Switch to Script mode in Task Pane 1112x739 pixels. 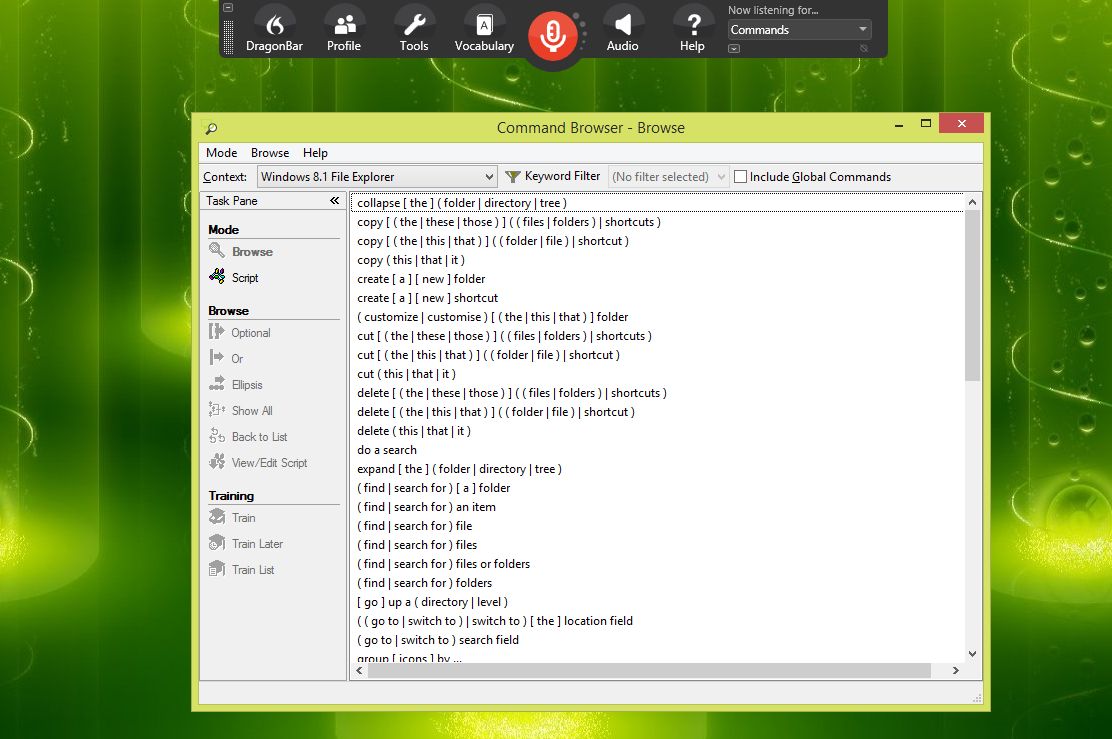click(234, 277)
